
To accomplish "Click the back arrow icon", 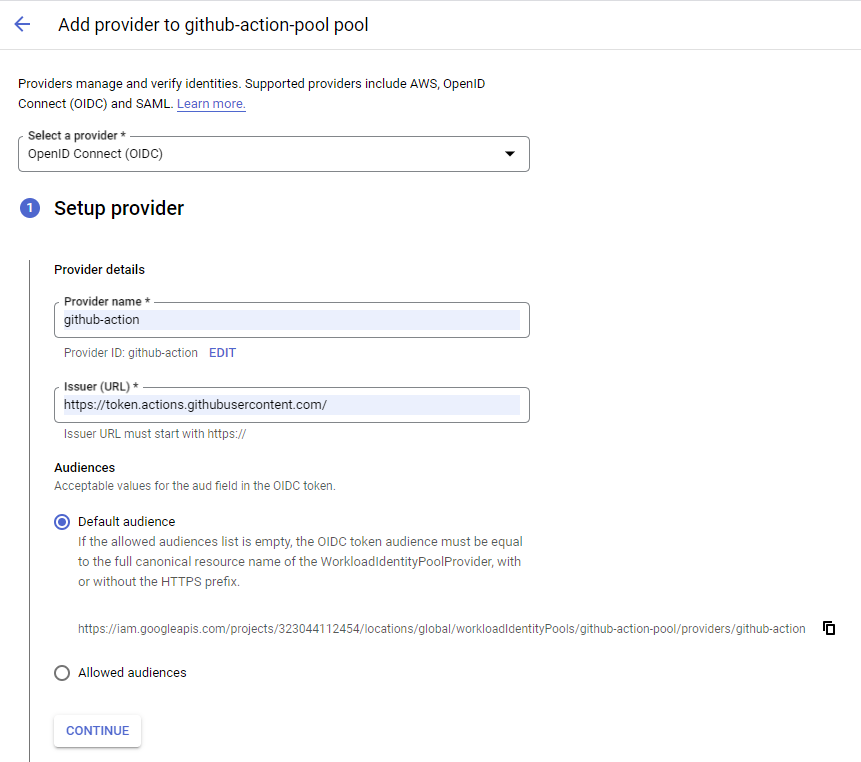I will 23,24.
